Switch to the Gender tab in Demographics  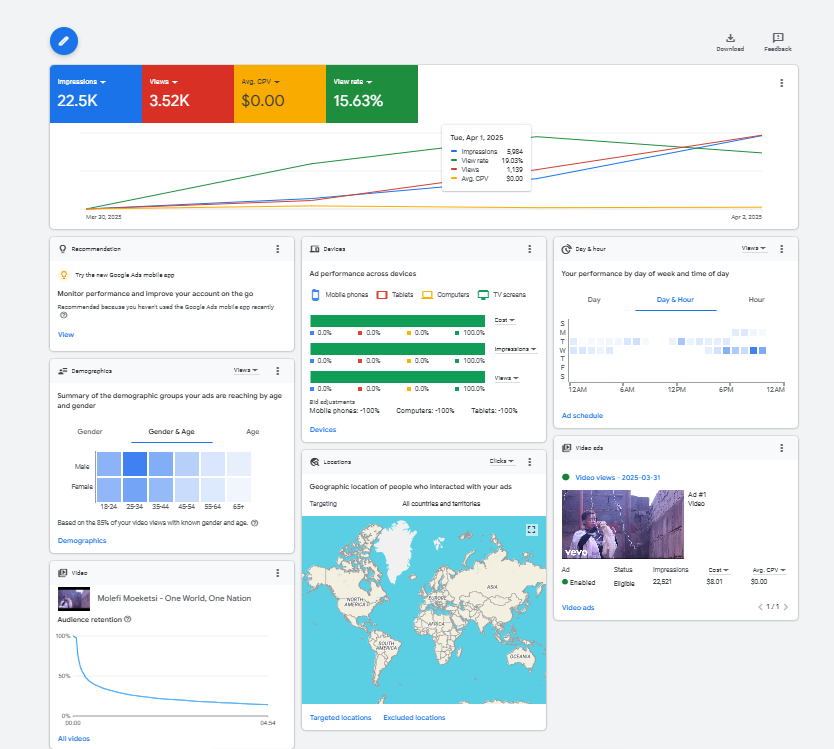pyautogui.click(x=90, y=432)
